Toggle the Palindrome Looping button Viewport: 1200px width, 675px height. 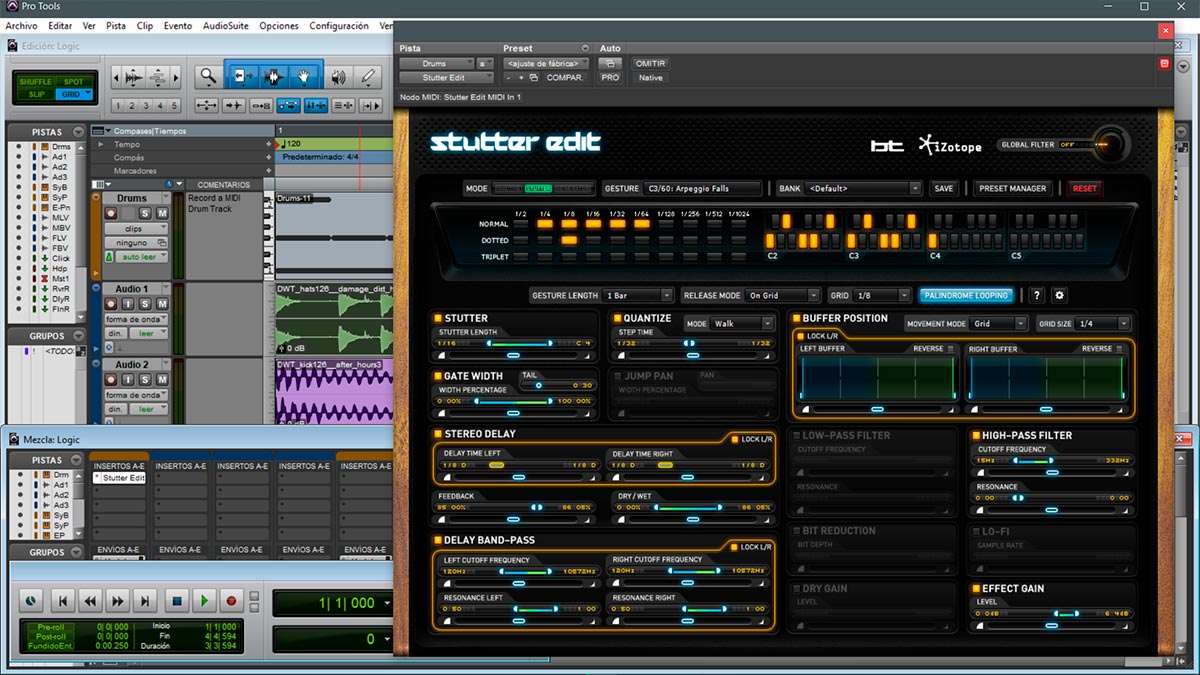(x=966, y=295)
